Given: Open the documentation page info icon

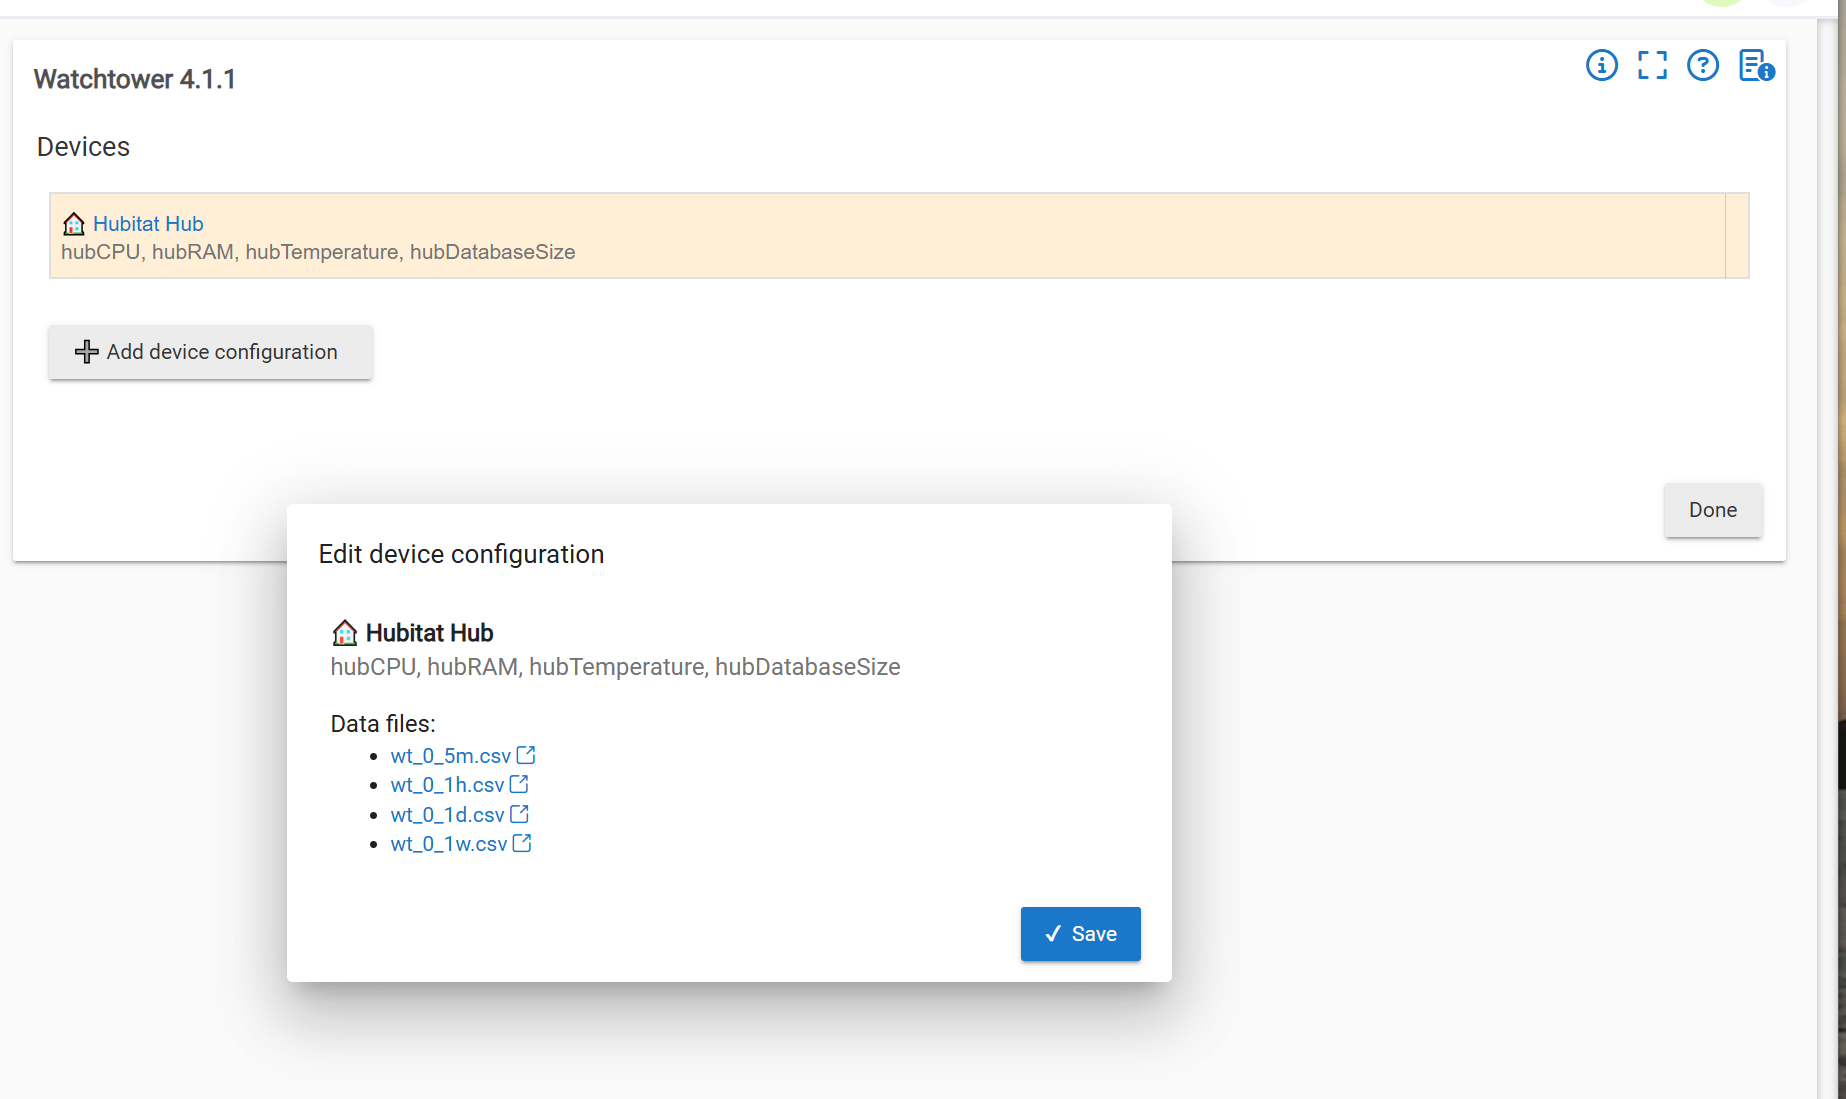Looking at the screenshot, I should click(x=1756, y=66).
